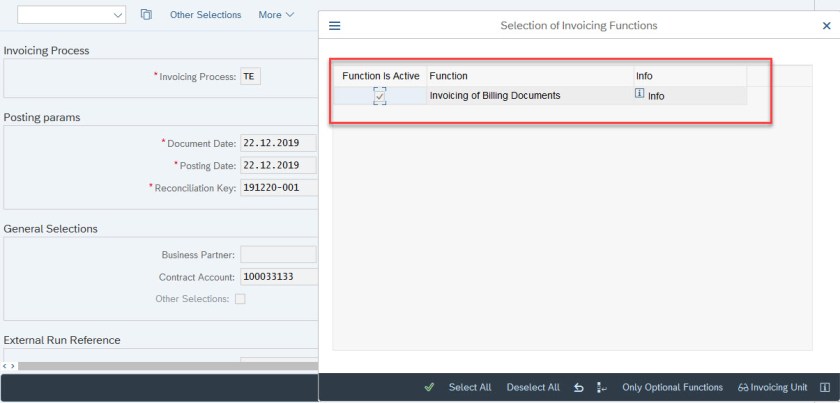Click the hierarchy icon beside Only Optional Functions
This screenshot has width=840, height=403.
pyautogui.click(x=602, y=388)
